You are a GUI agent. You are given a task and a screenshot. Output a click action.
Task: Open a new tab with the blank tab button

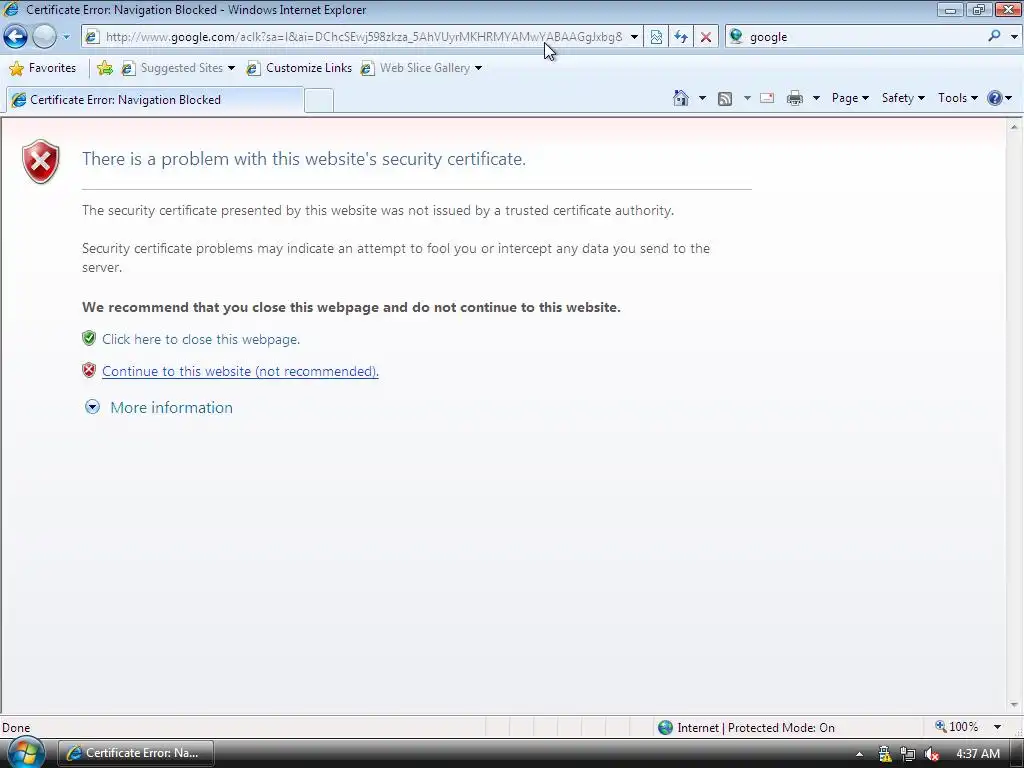(319, 101)
